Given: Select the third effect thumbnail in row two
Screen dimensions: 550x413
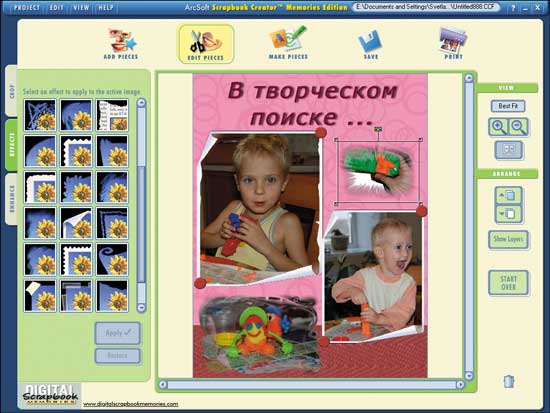Looking at the screenshot, I should 112,151.
